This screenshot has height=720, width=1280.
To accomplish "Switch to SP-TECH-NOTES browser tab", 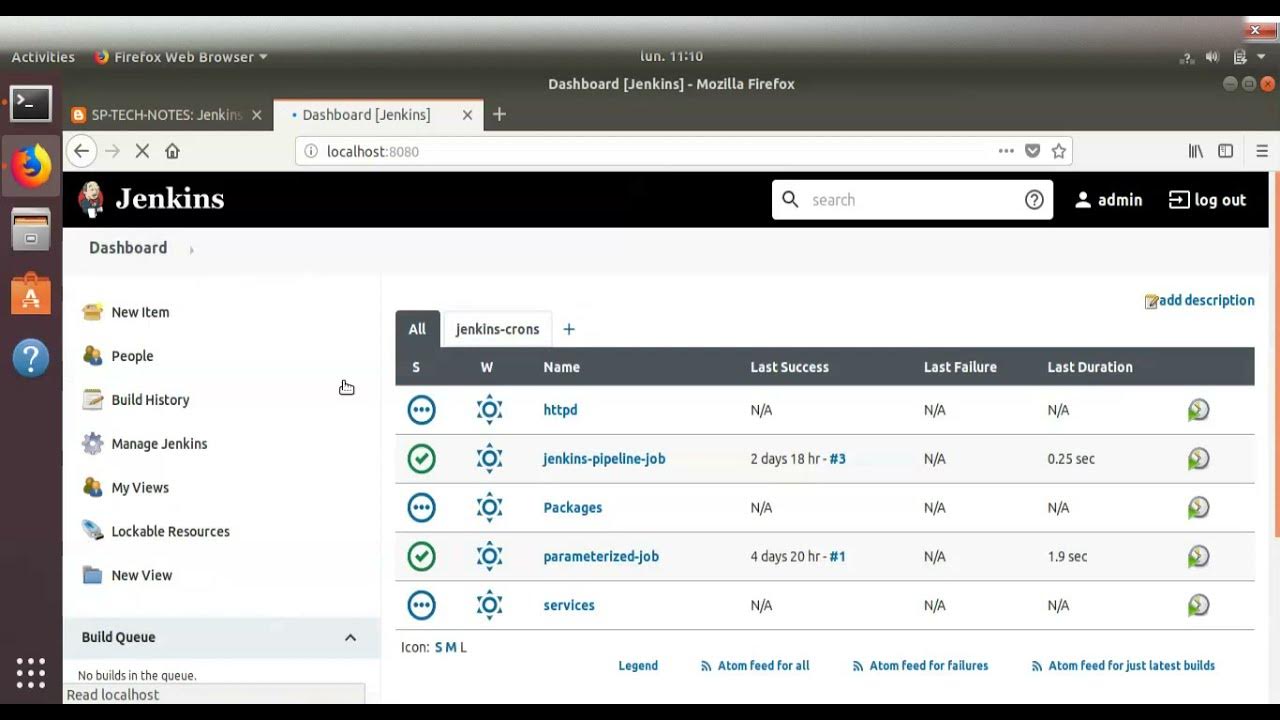I will (167, 115).
